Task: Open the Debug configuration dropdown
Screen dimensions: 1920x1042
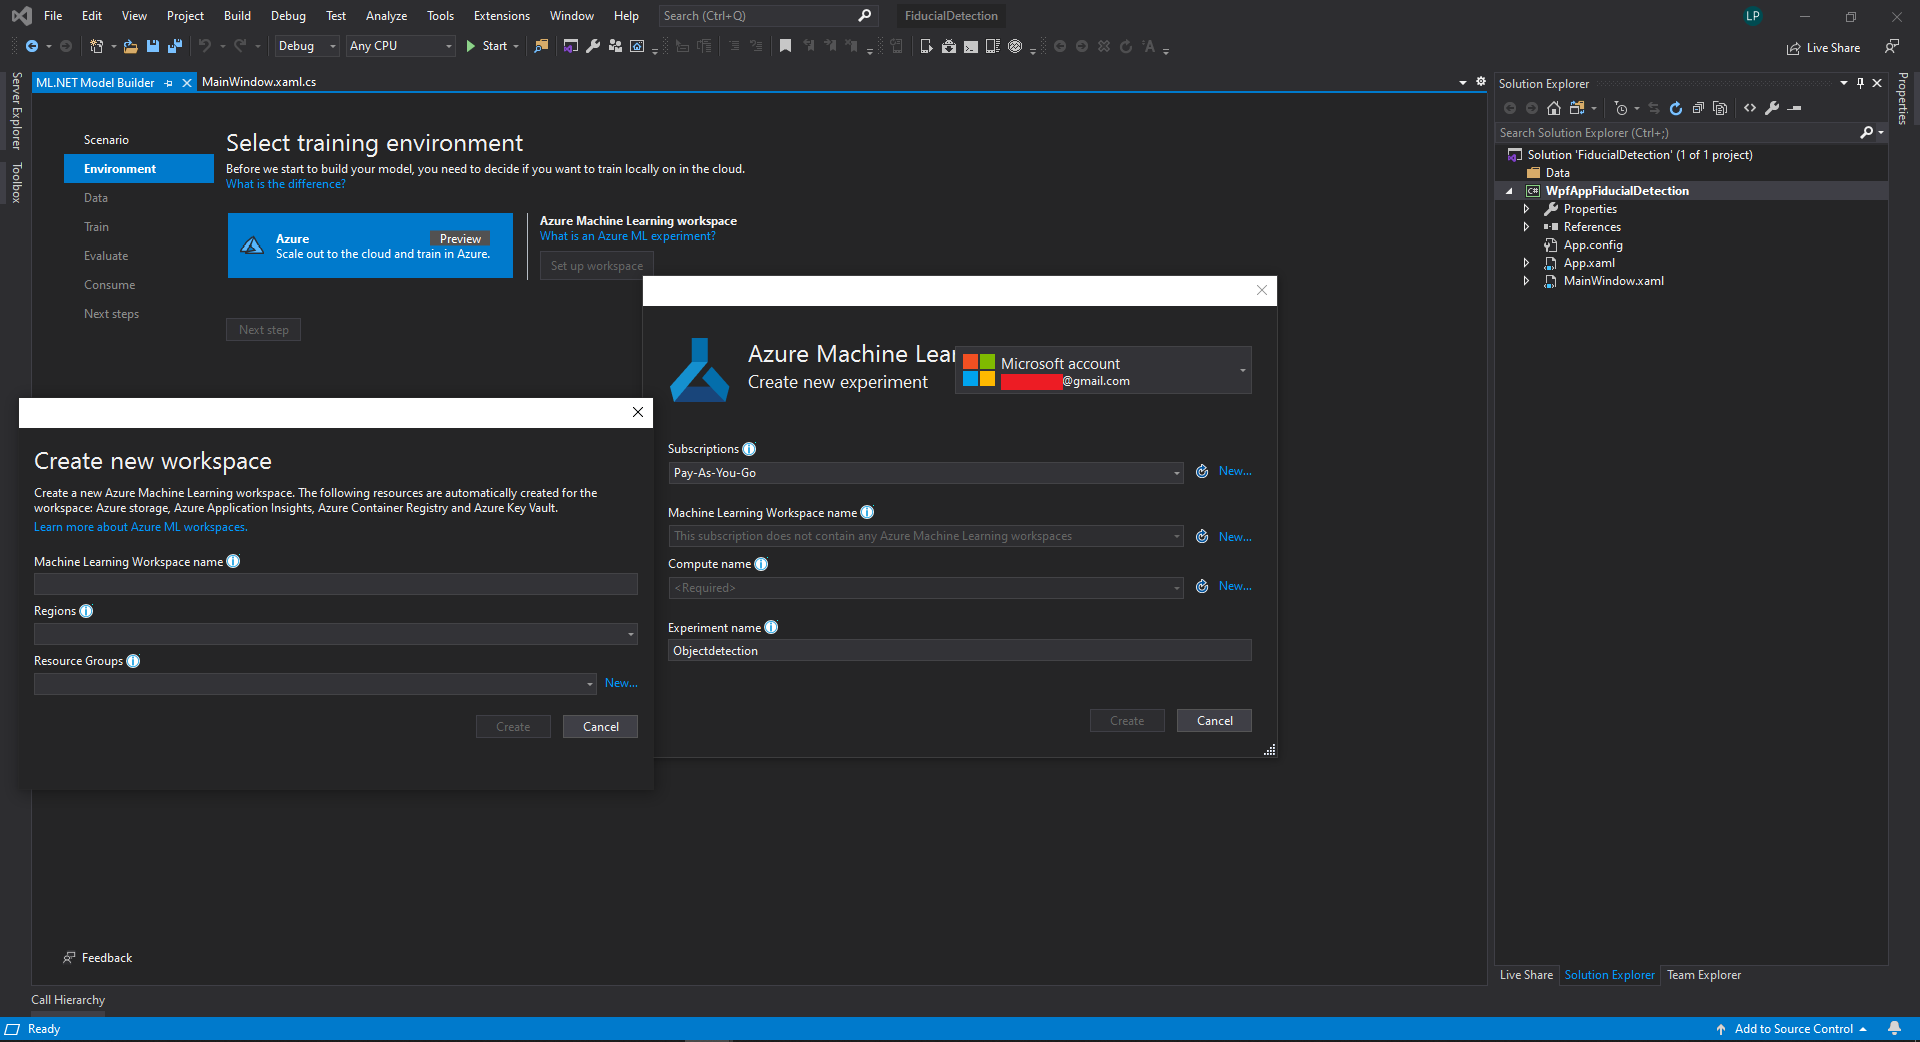Action: click(307, 46)
